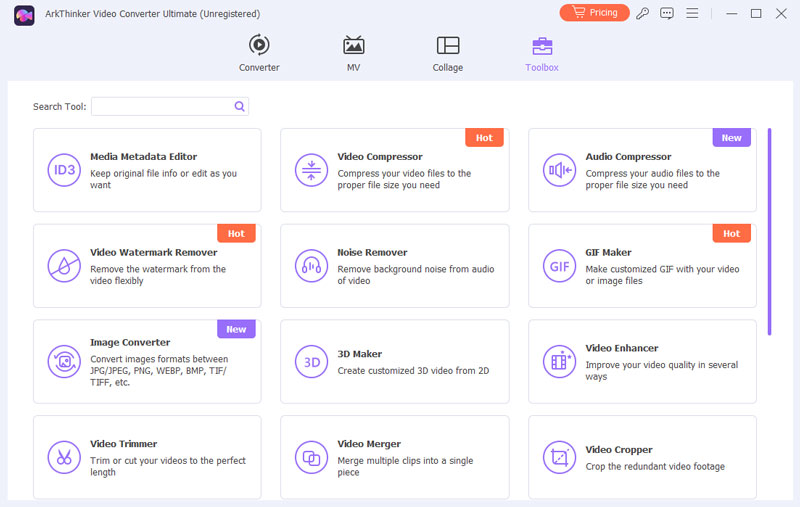This screenshot has width=800, height=507.
Task: Click "Improve your video quality" description
Action: pos(661,371)
